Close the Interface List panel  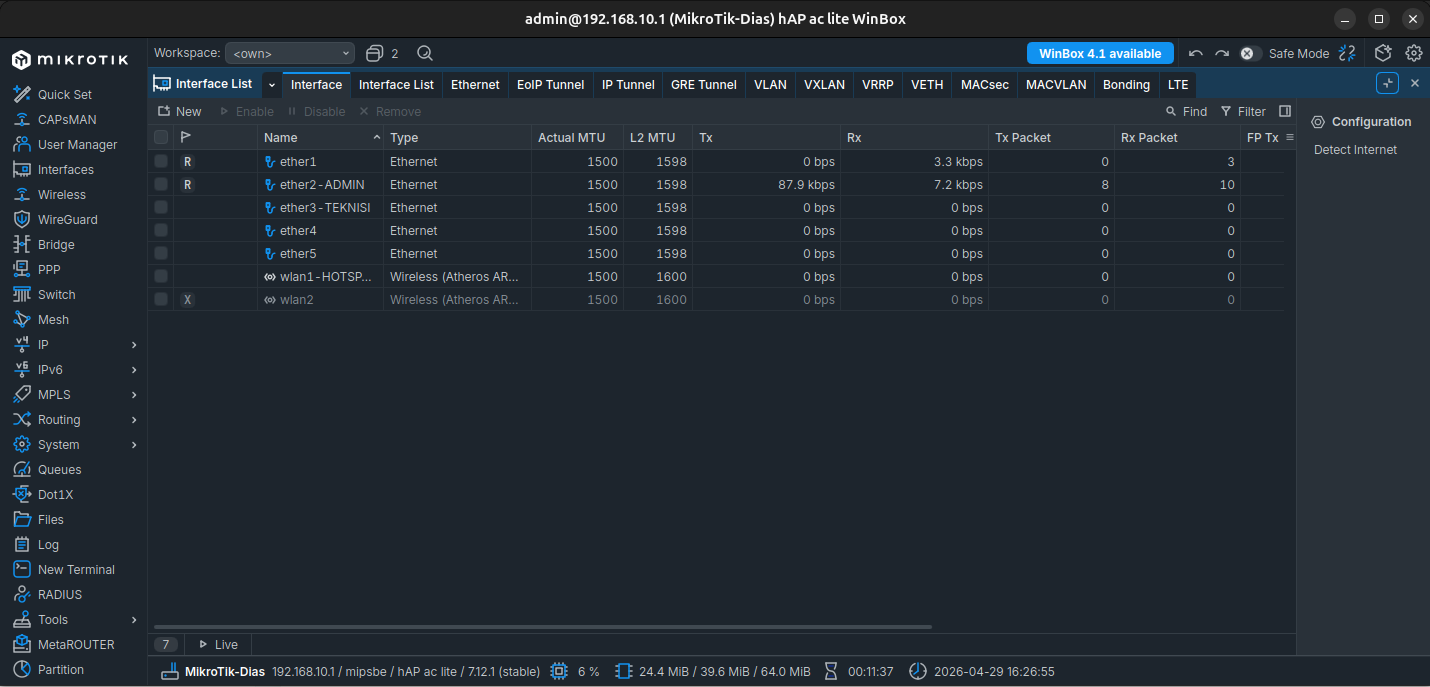[1414, 83]
